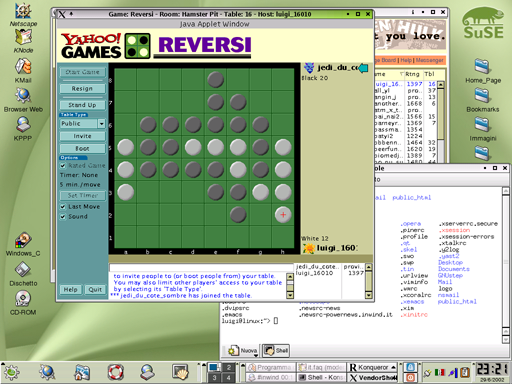The image size is (512, 384).
Task: Click the blue arrow next to jedi_du_cote
Action: (x=363, y=68)
